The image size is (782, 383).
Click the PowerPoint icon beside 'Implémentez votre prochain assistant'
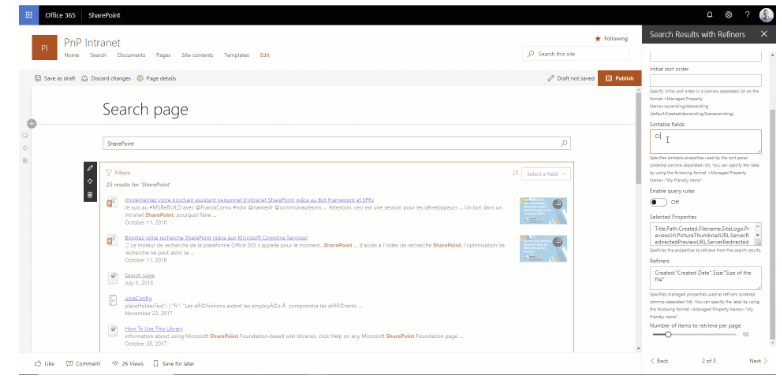112,202
